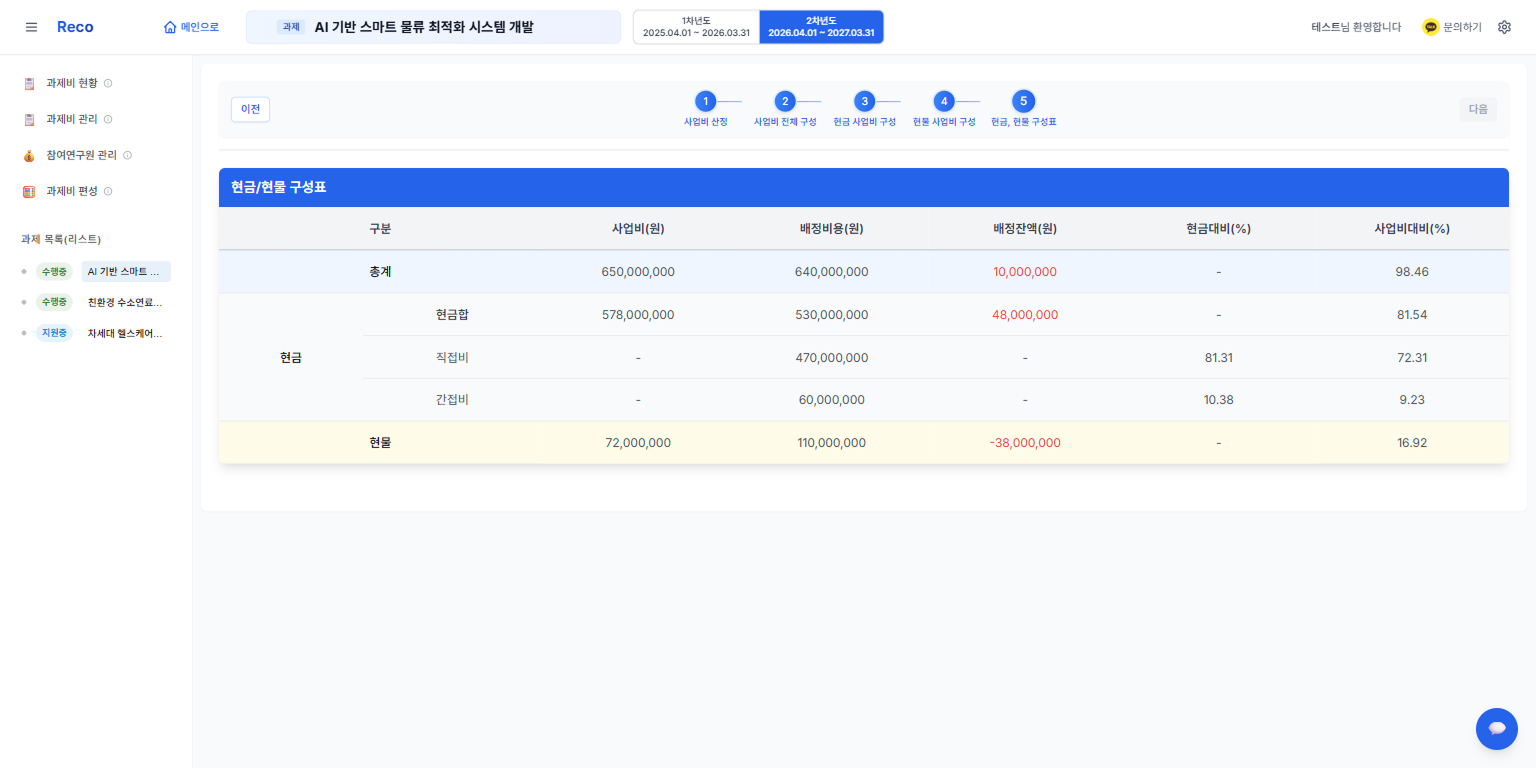Click the 과제비 편성 sidebar icon
Viewport: 1536px width, 768px height.
point(29,191)
